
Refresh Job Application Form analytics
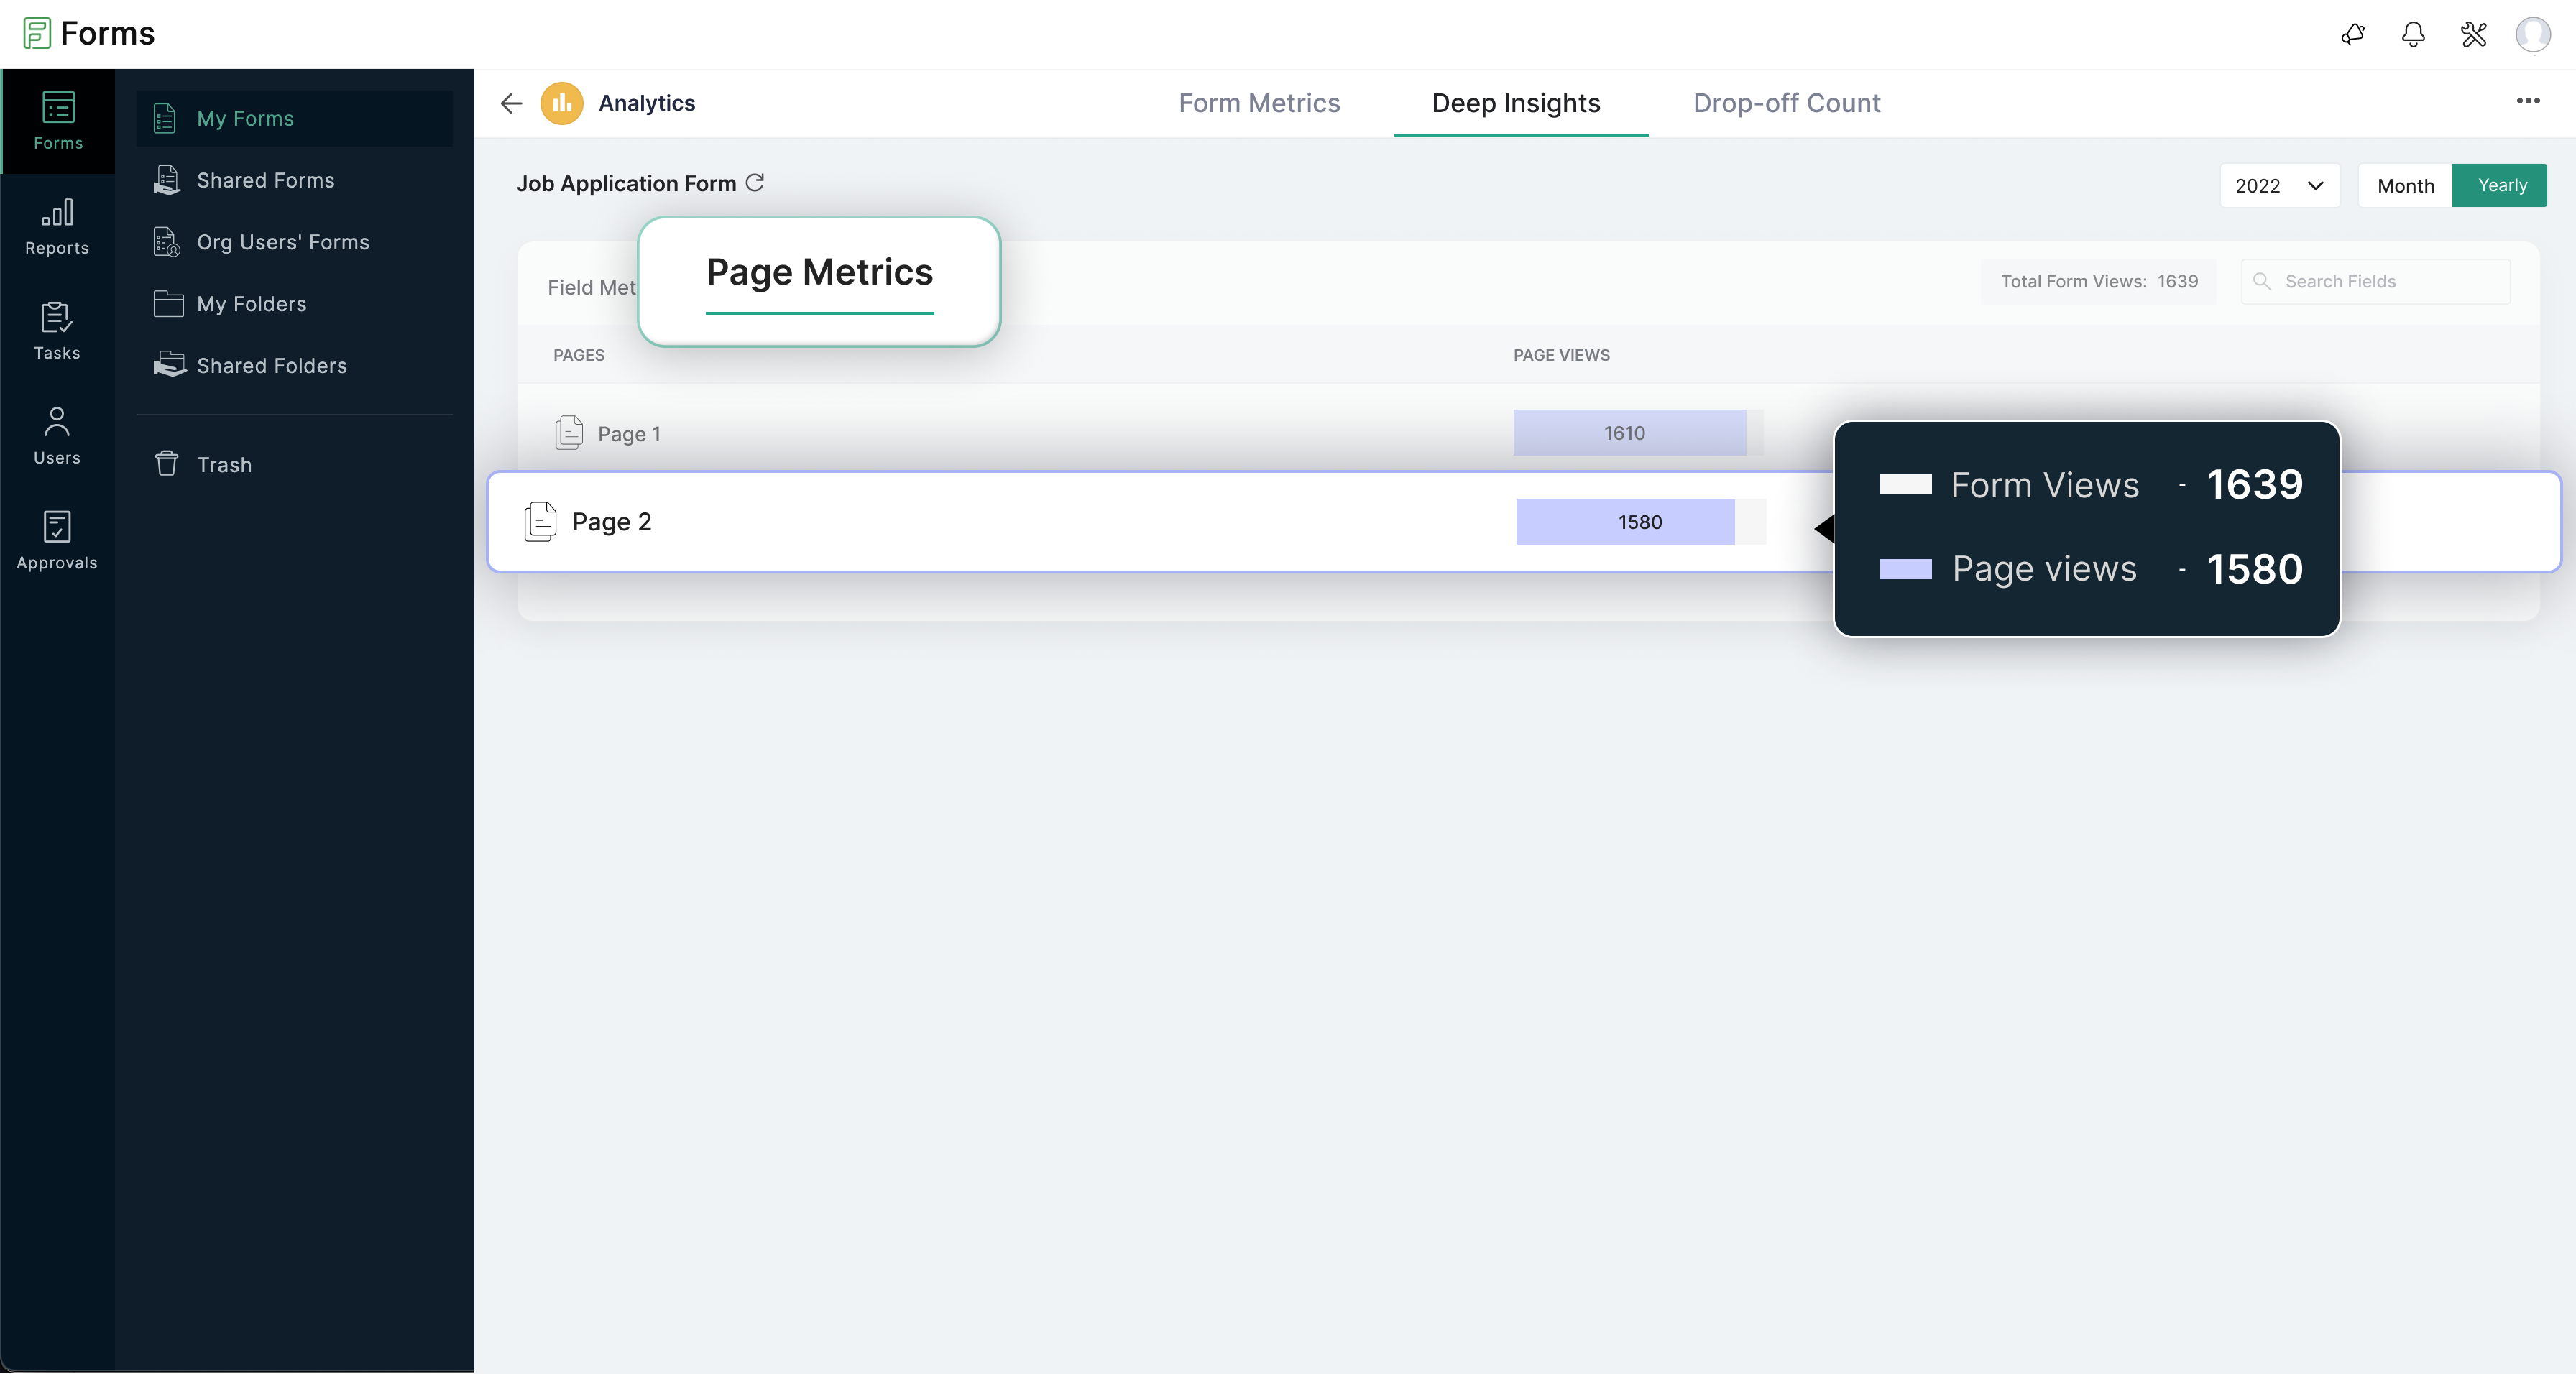(755, 183)
